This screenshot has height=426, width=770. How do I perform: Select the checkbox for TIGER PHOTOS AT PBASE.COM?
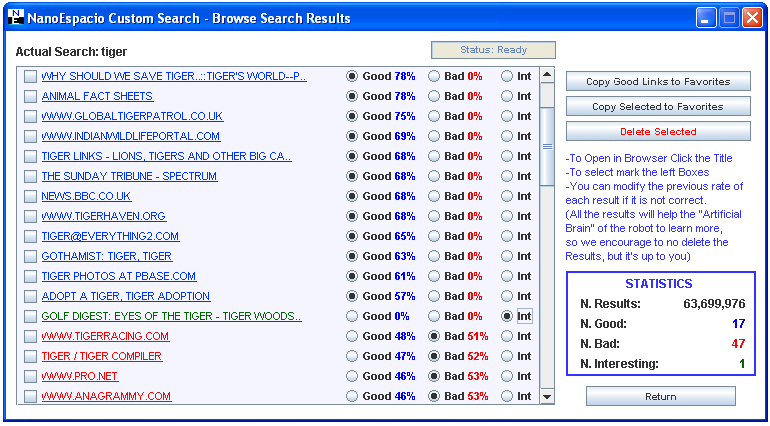point(30,277)
